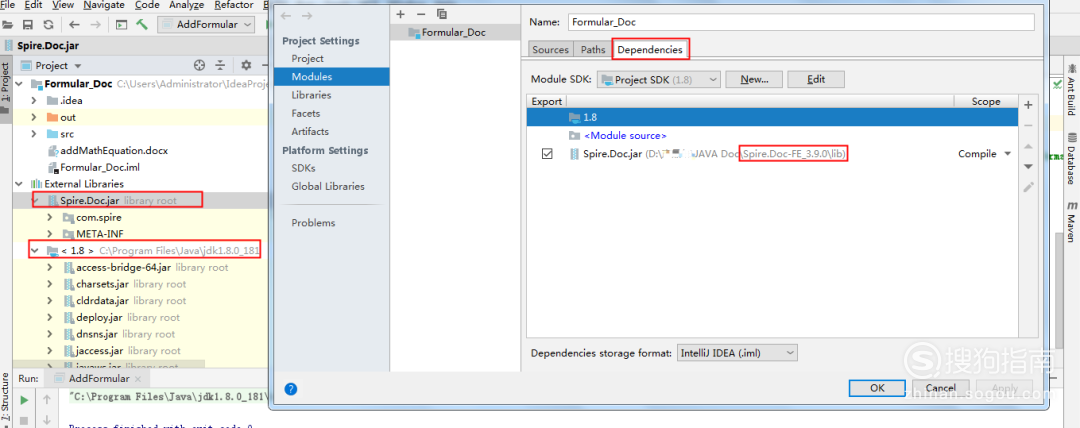Screen dimensions: 1080x428
Task: Click the locate/scroll from source target icon
Action: click(200, 65)
